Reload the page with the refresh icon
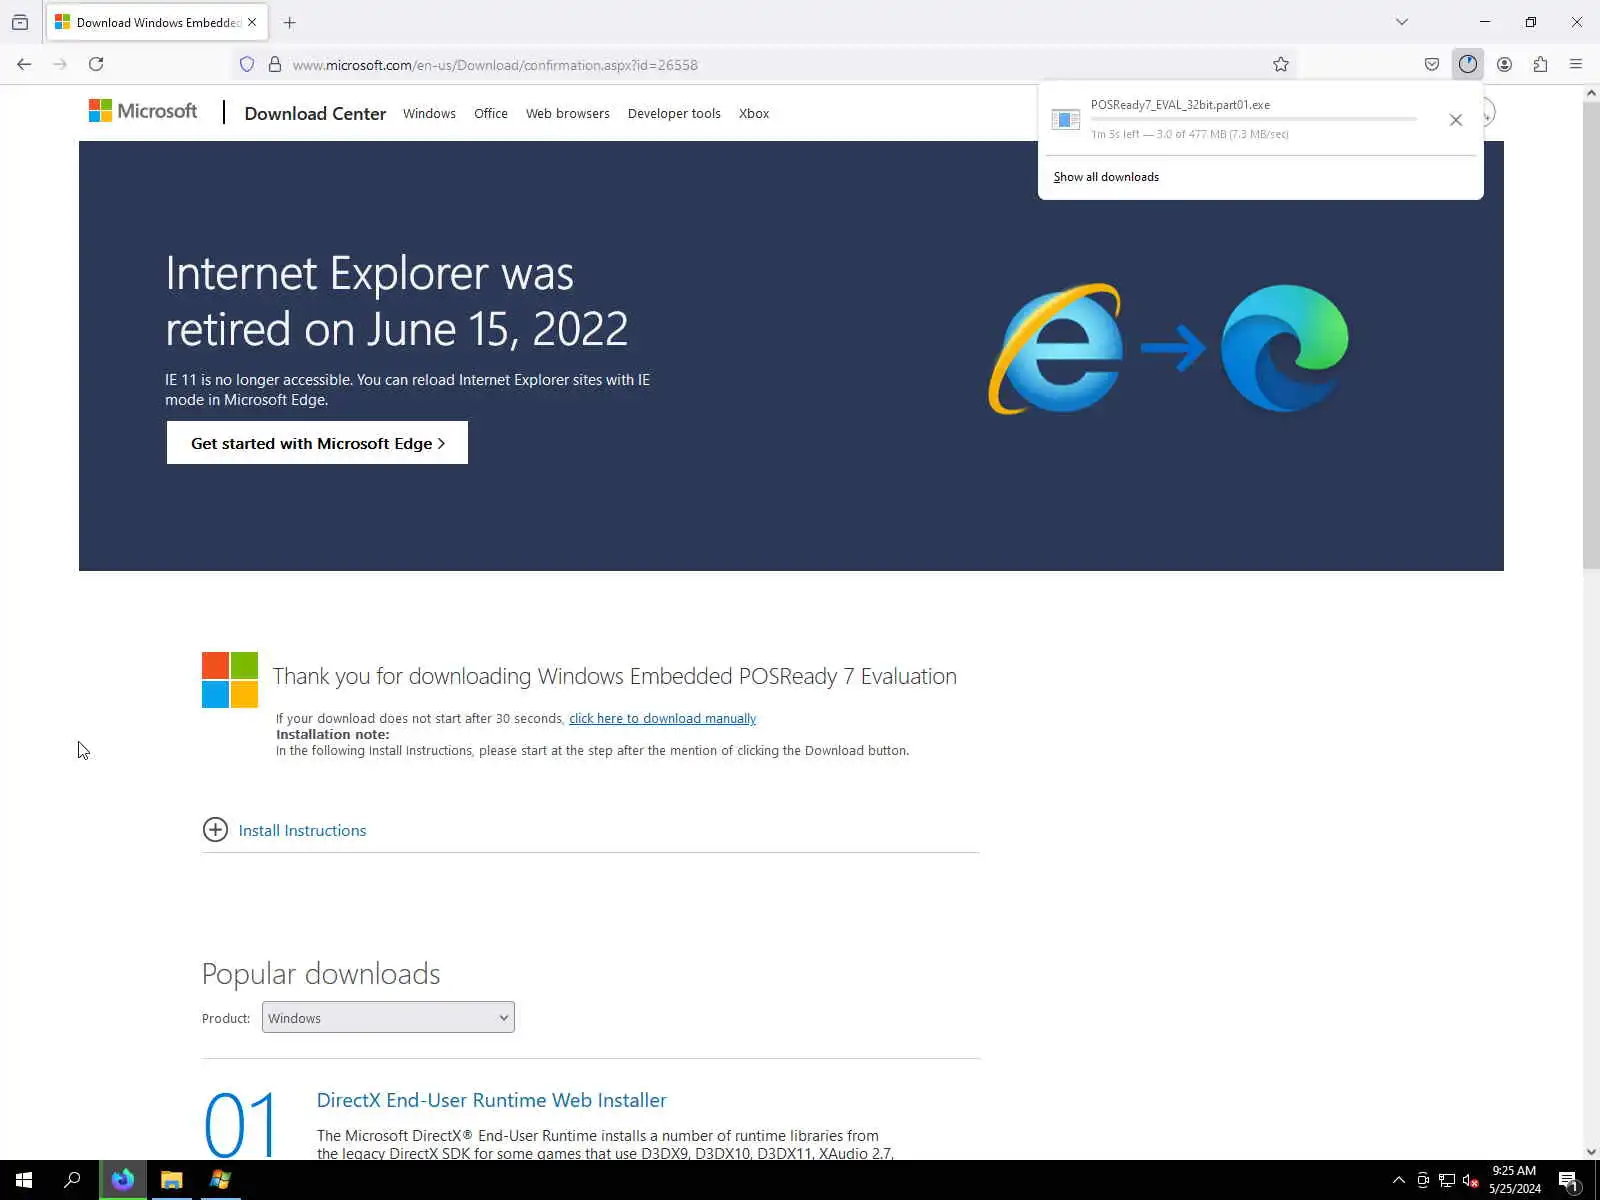 click(x=96, y=64)
